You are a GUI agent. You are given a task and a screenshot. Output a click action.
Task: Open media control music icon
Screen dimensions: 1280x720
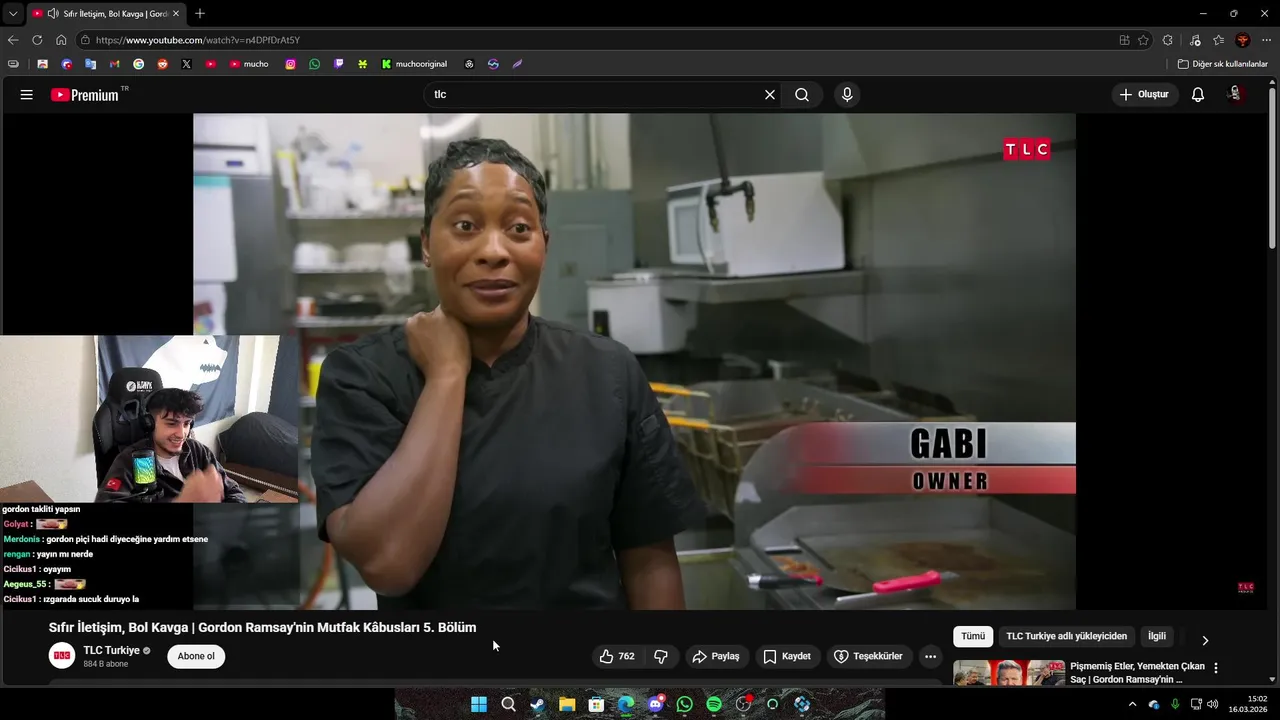tap(1194, 40)
